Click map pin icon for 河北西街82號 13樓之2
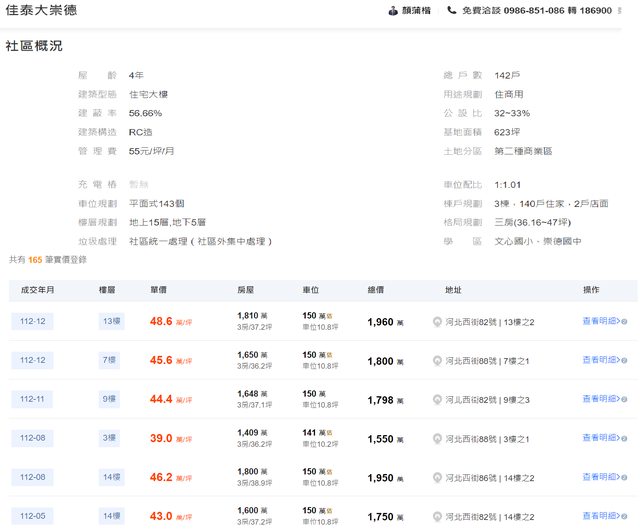The width and height of the screenshot is (640, 532). [x=437, y=322]
